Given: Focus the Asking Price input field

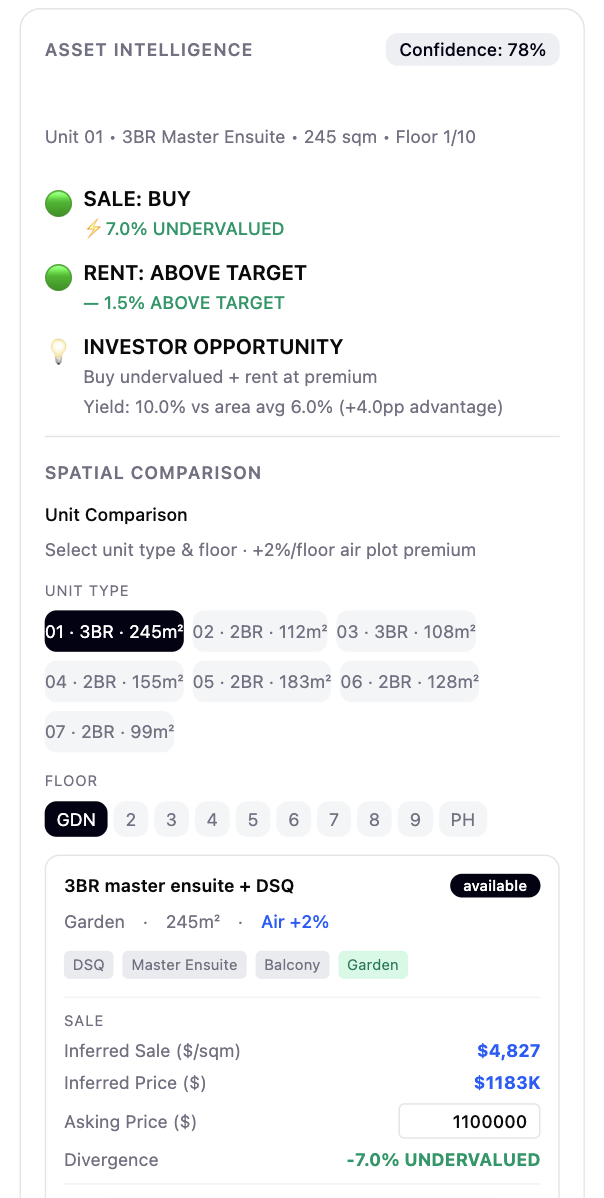Looking at the screenshot, I should 469,1122.
